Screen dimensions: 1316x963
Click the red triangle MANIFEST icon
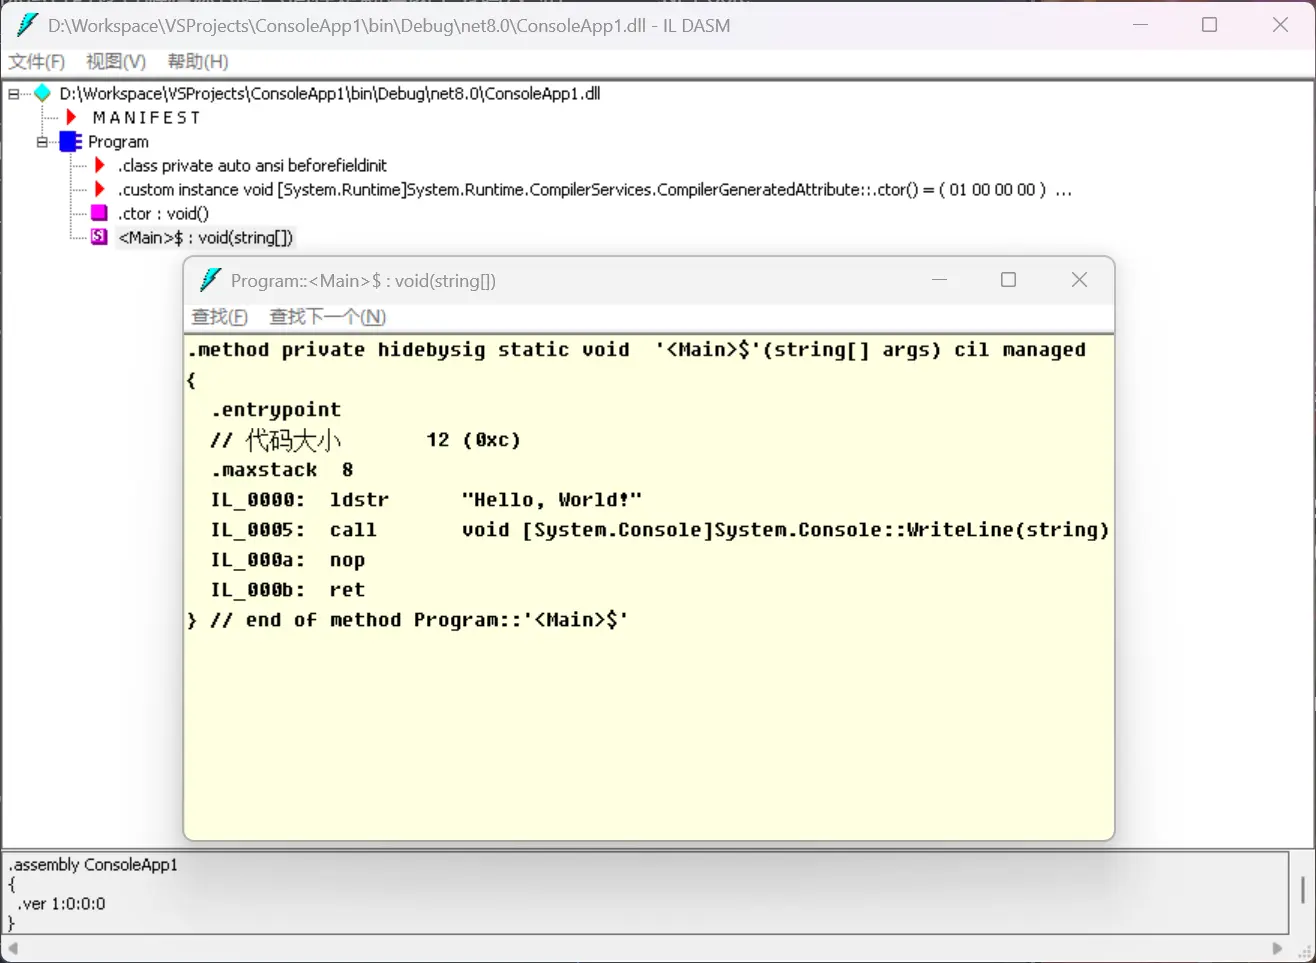[x=71, y=118]
